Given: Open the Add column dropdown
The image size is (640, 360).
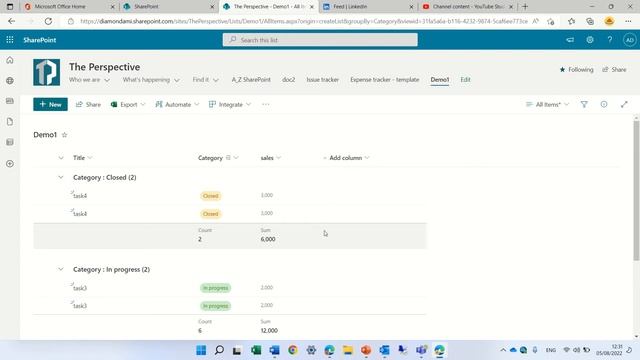Looking at the screenshot, I should (346, 158).
